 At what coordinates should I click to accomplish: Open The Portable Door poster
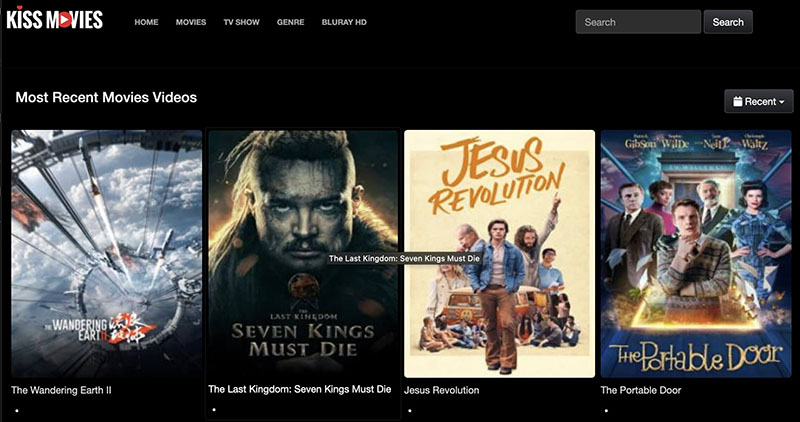pos(695,252)
